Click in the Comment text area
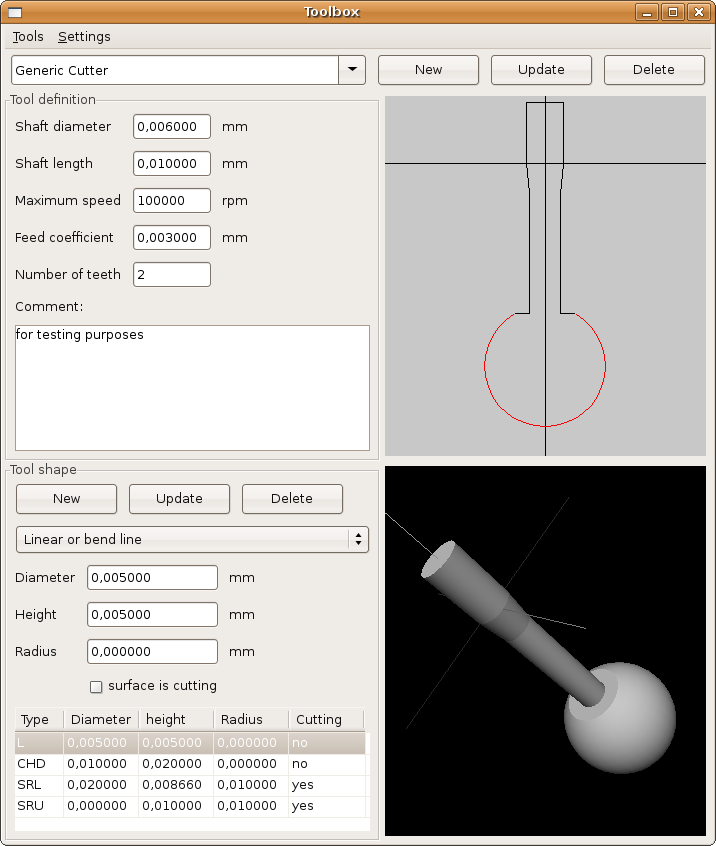Screen dimensions: 716x846 coord(192,388)
